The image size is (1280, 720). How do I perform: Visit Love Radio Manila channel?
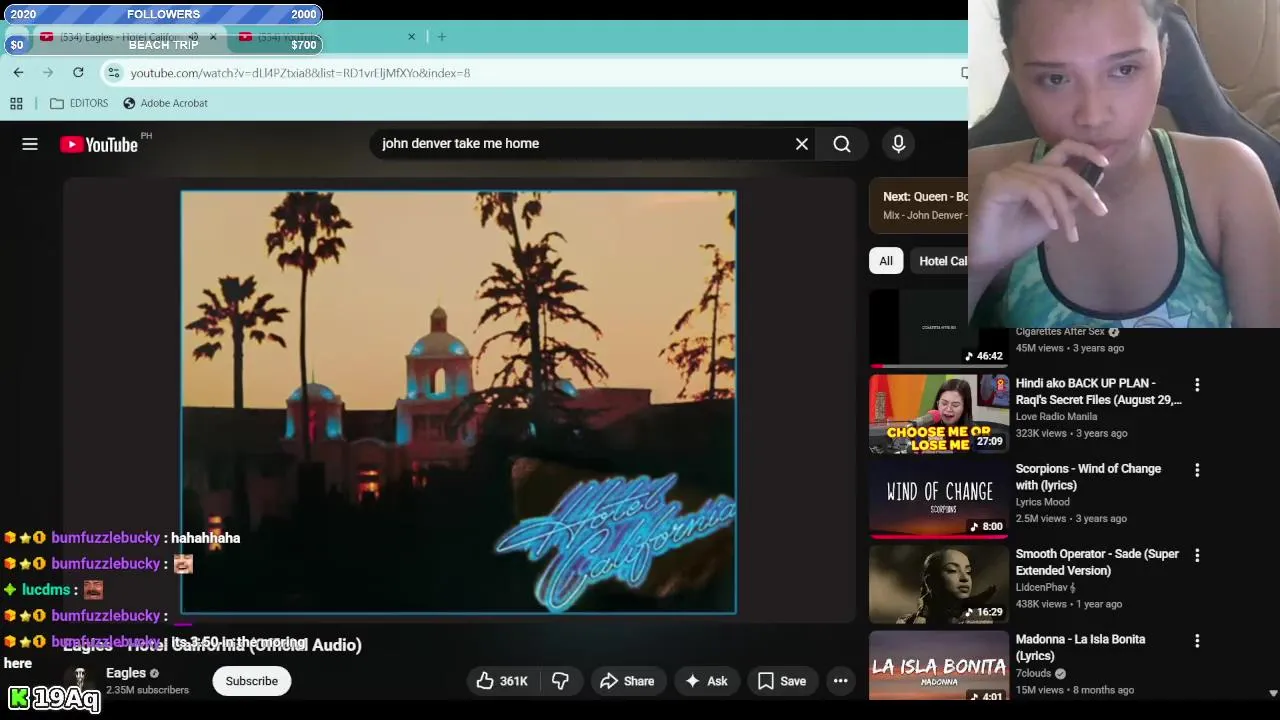(1056, 417)
